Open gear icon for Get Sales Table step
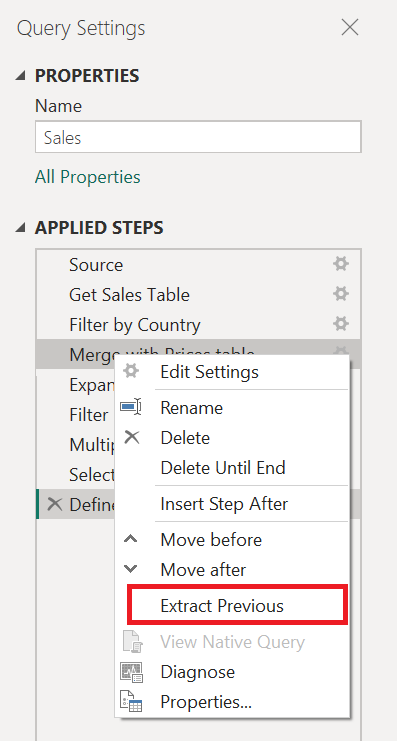 [340, 294]
